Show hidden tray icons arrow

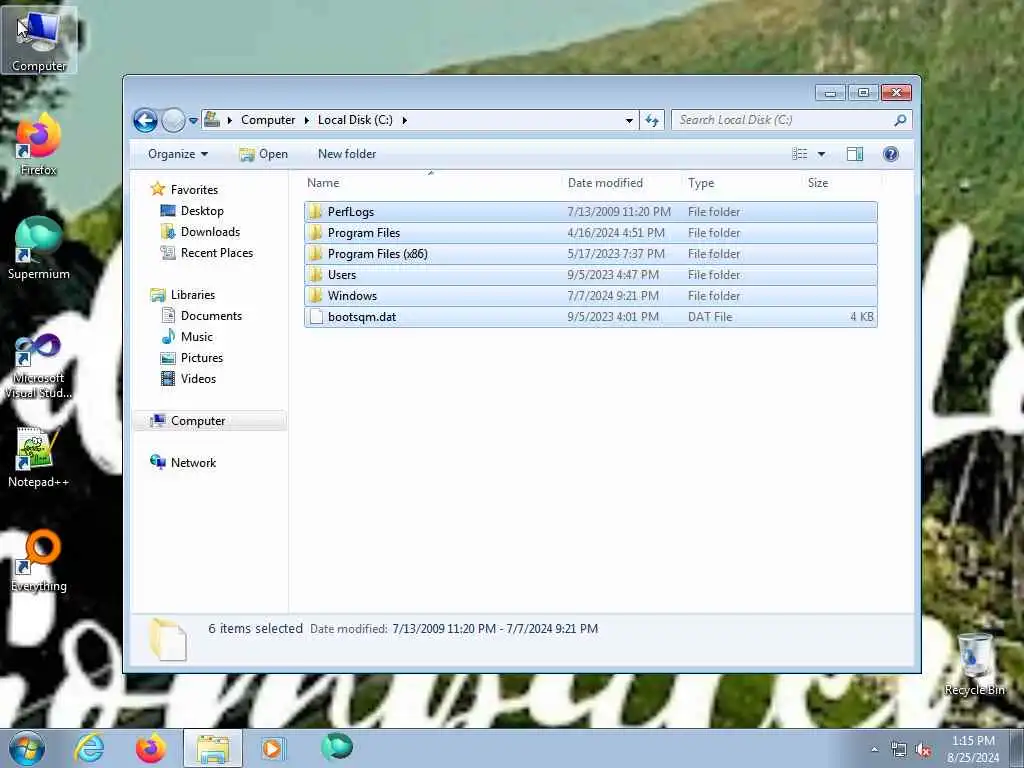[x=874, y=750]
